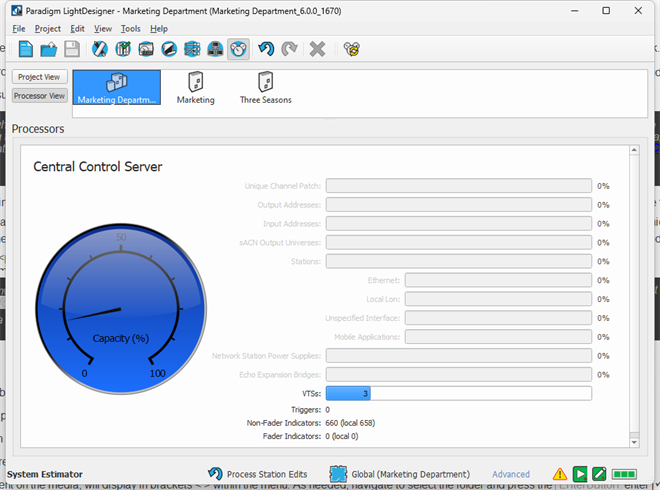Click Global (Marketing Department) label
The image size is (660, 490).
pyautogui.click(x=410, y=474)
